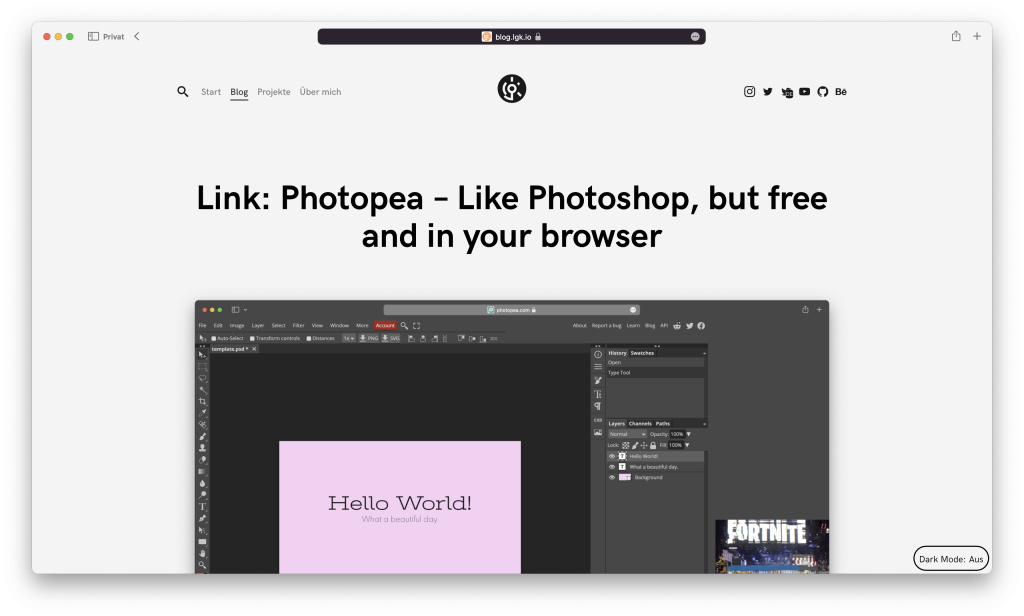Screen dimensions: 1024x616
Task: Click the page options ellipsis in the address bar
Action: (x=695, y=37)
